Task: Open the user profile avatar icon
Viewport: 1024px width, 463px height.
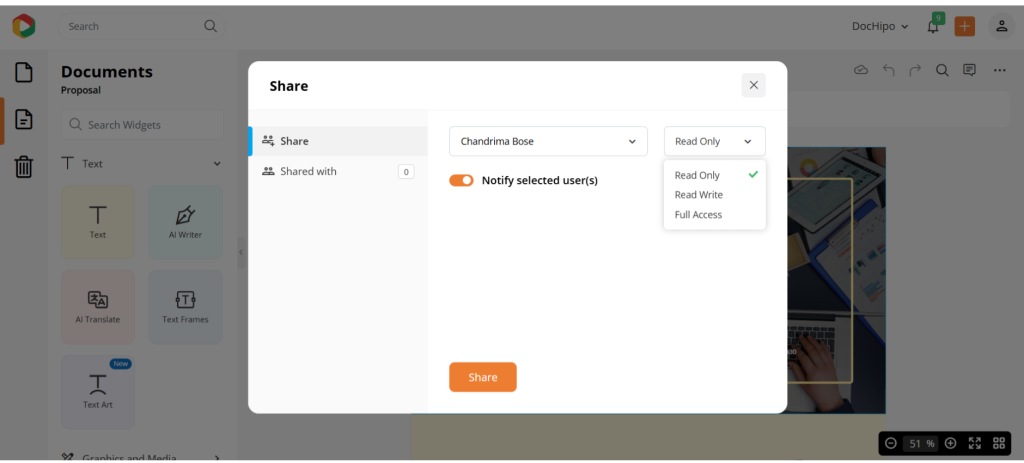Action: (x=1001, y=27)
